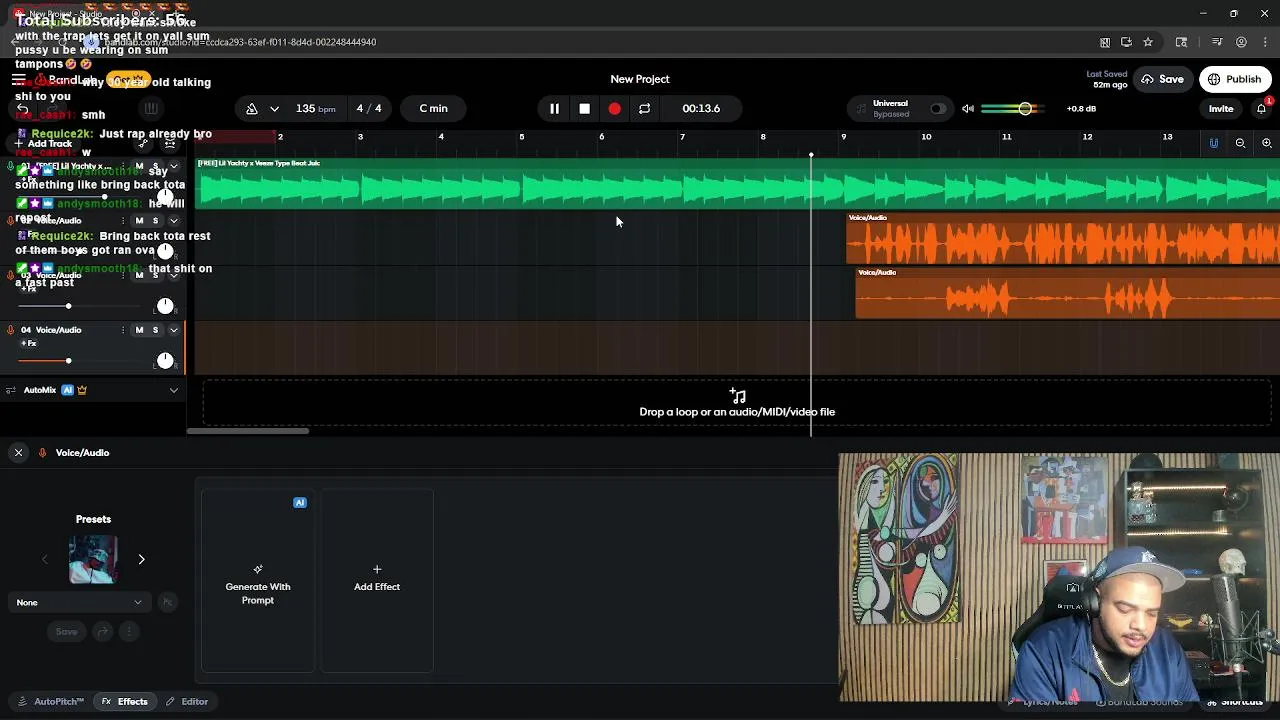
Task: Edit the 135 bpm tempo field
Action: (x=315, y=108)
